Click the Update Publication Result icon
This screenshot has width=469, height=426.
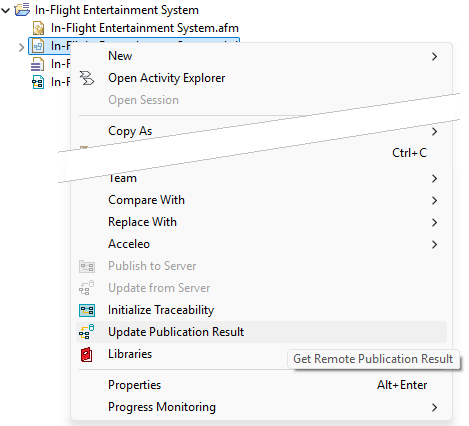click(x=87, y=332)
